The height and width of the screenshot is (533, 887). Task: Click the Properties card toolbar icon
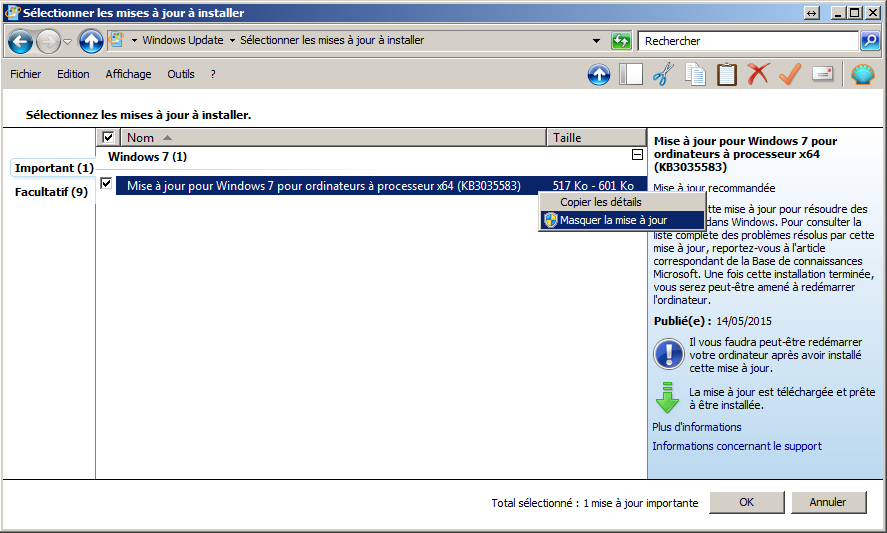pos(823,74)
